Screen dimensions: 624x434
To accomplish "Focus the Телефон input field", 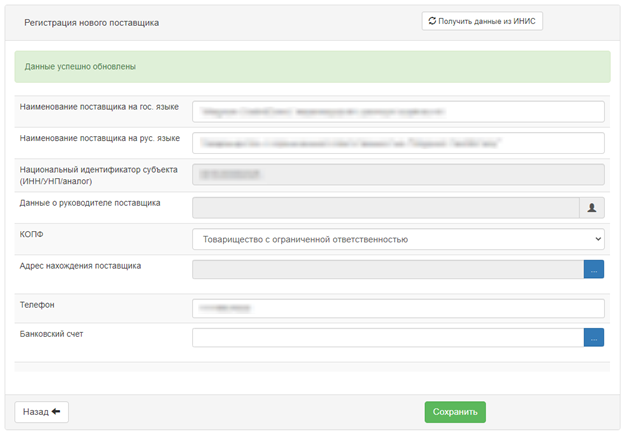I will (x=398, y=308).
